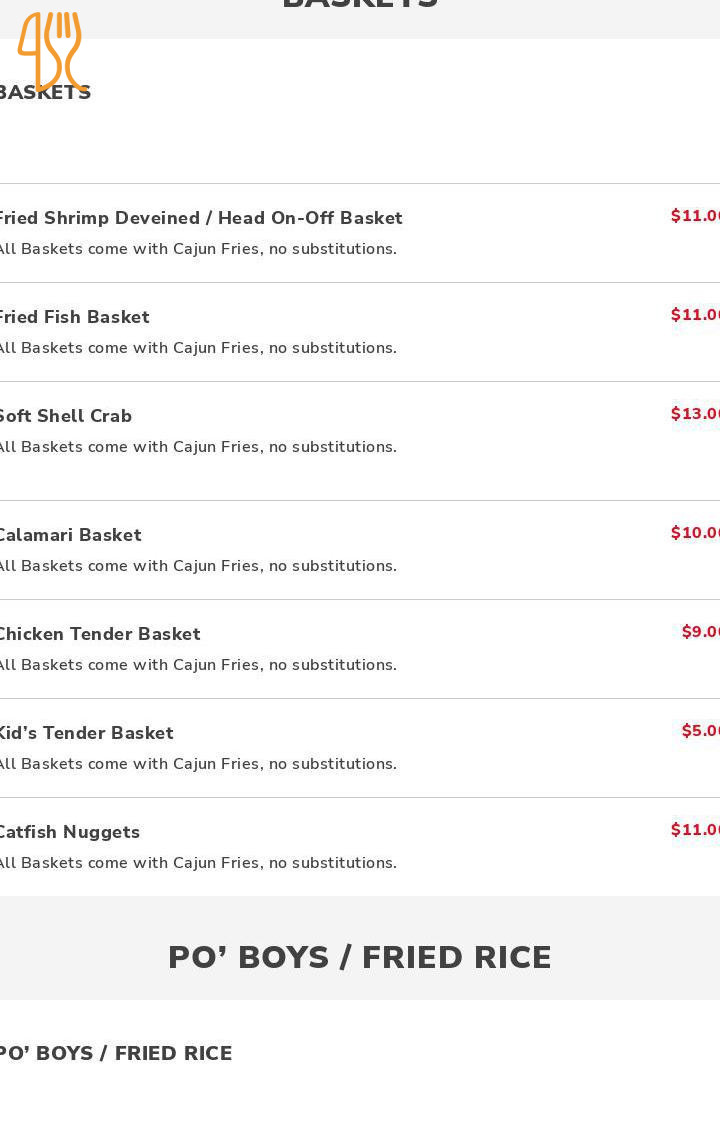Screen dimensions: 720x1131
Task: Choose the Soft Shell Crab item
Action: coord(66,416)
